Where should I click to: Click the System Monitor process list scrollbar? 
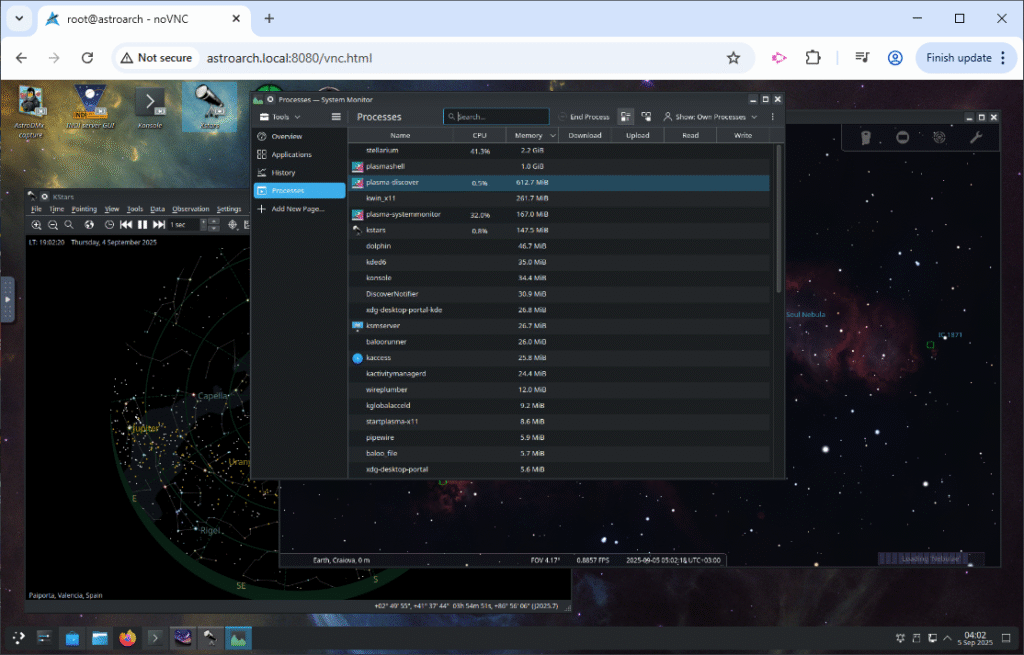(778, 219)
